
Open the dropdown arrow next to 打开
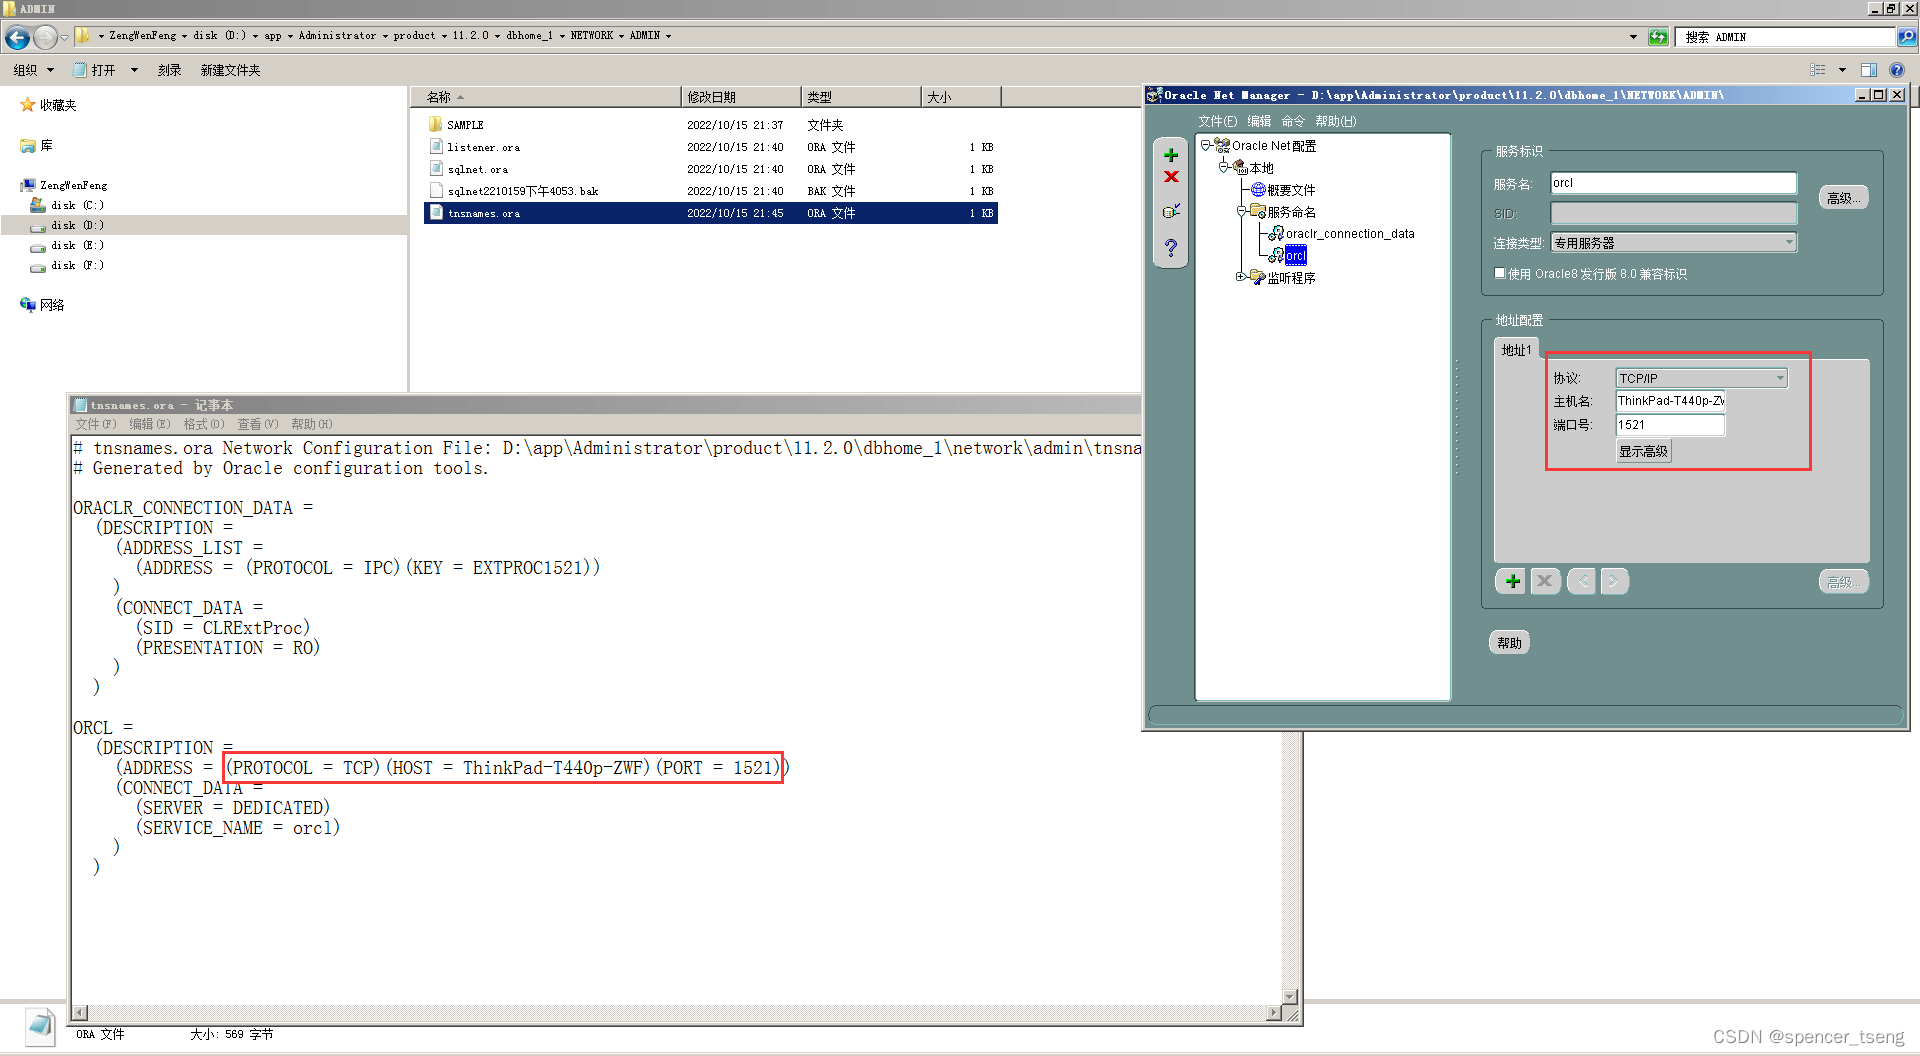[134, 70]
